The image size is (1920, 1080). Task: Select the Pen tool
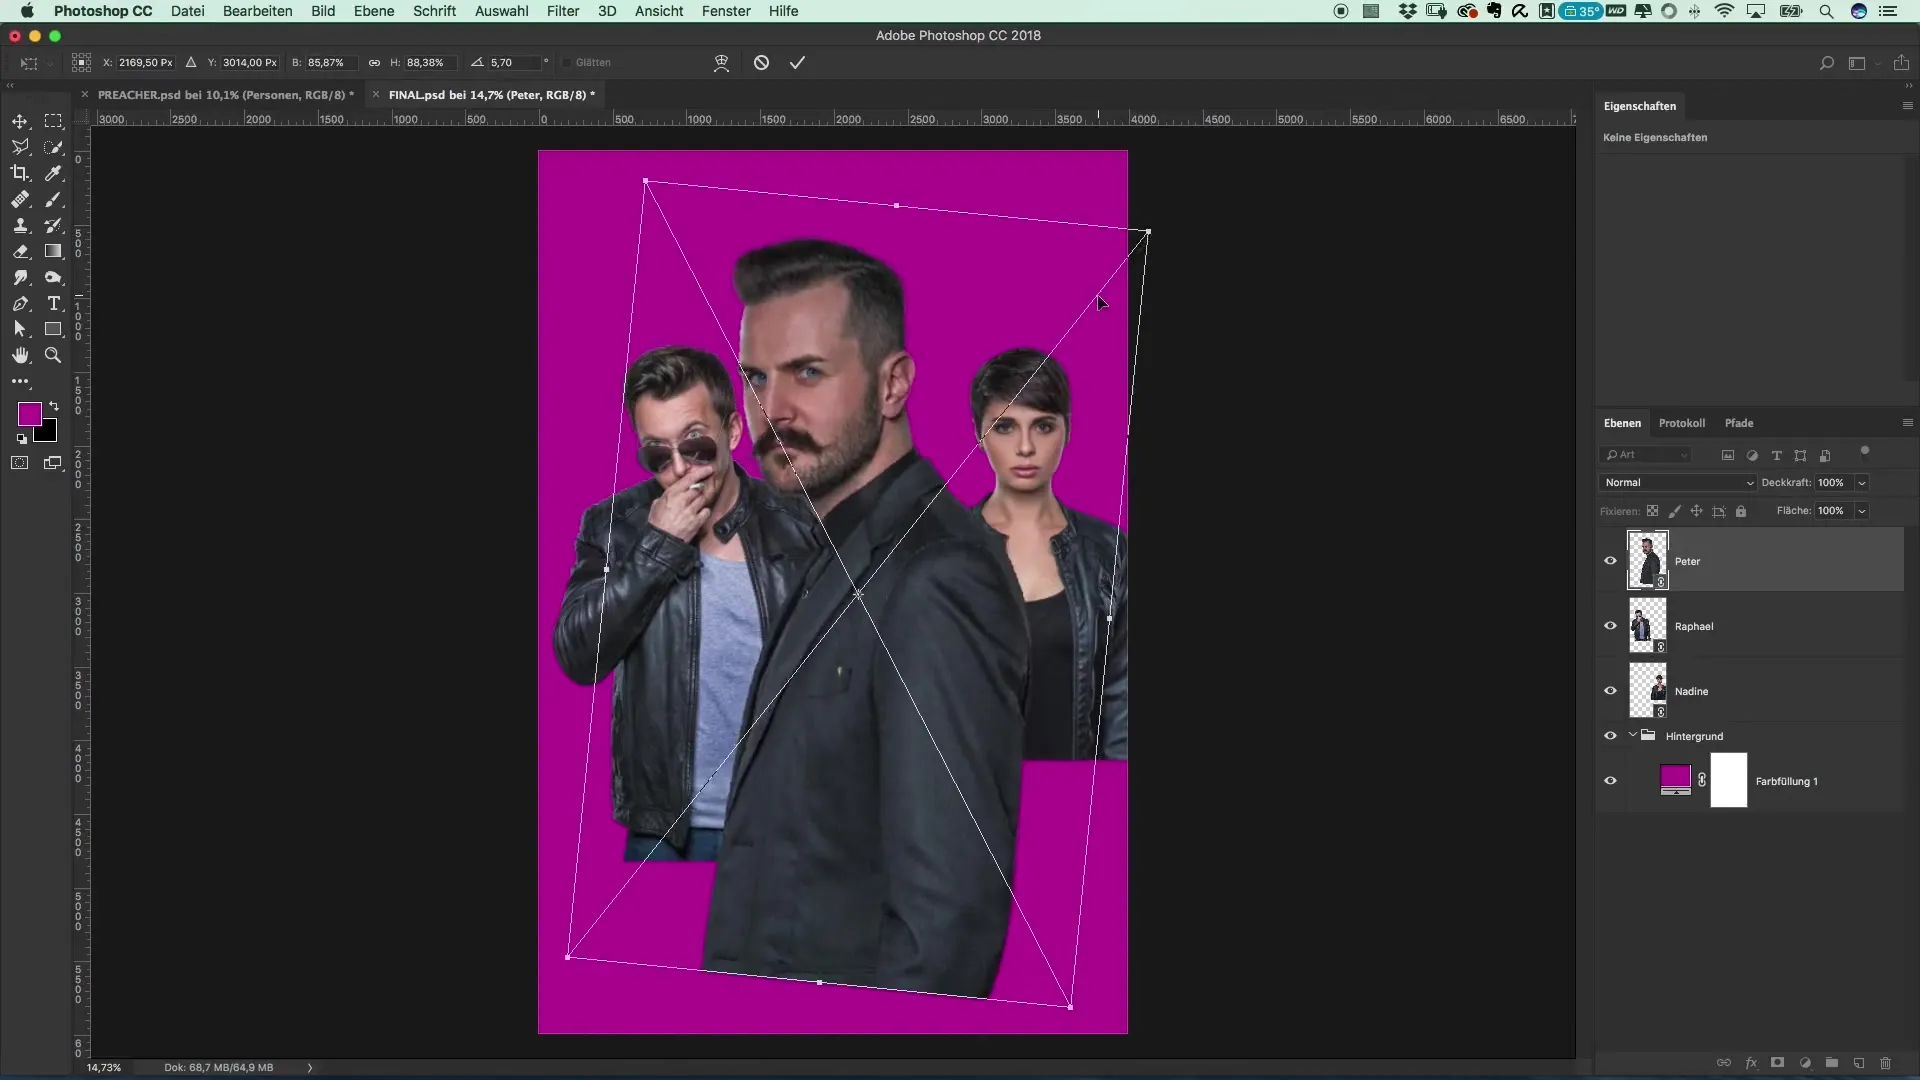20,303
